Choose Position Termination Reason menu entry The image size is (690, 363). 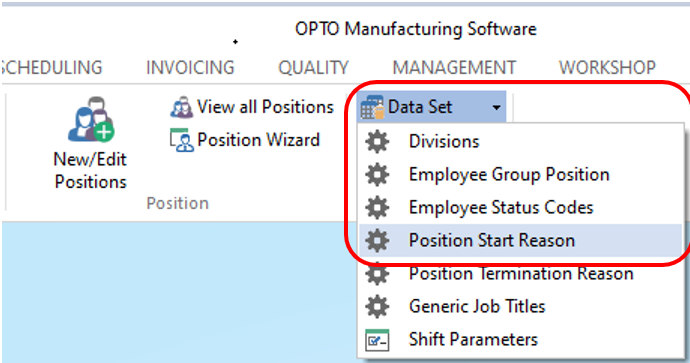521,274
